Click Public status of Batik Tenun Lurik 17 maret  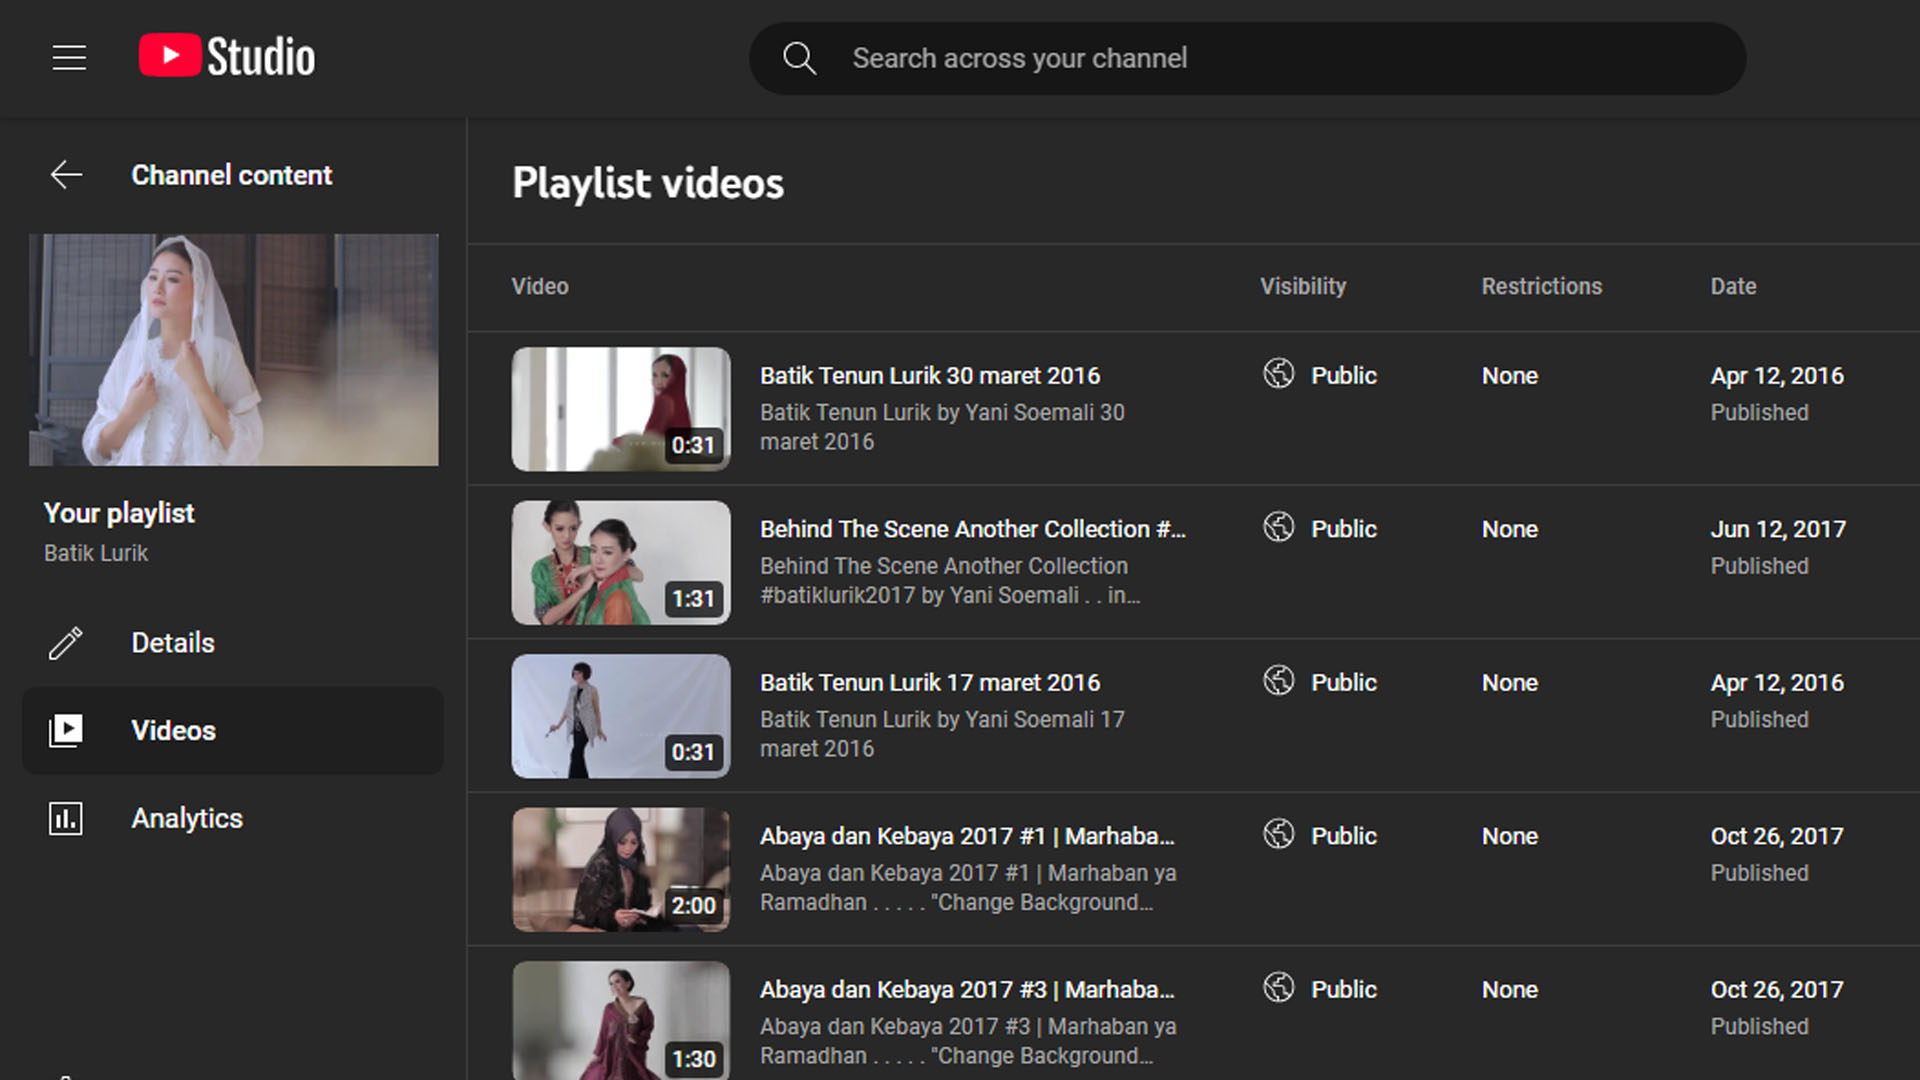(1343, 682)
